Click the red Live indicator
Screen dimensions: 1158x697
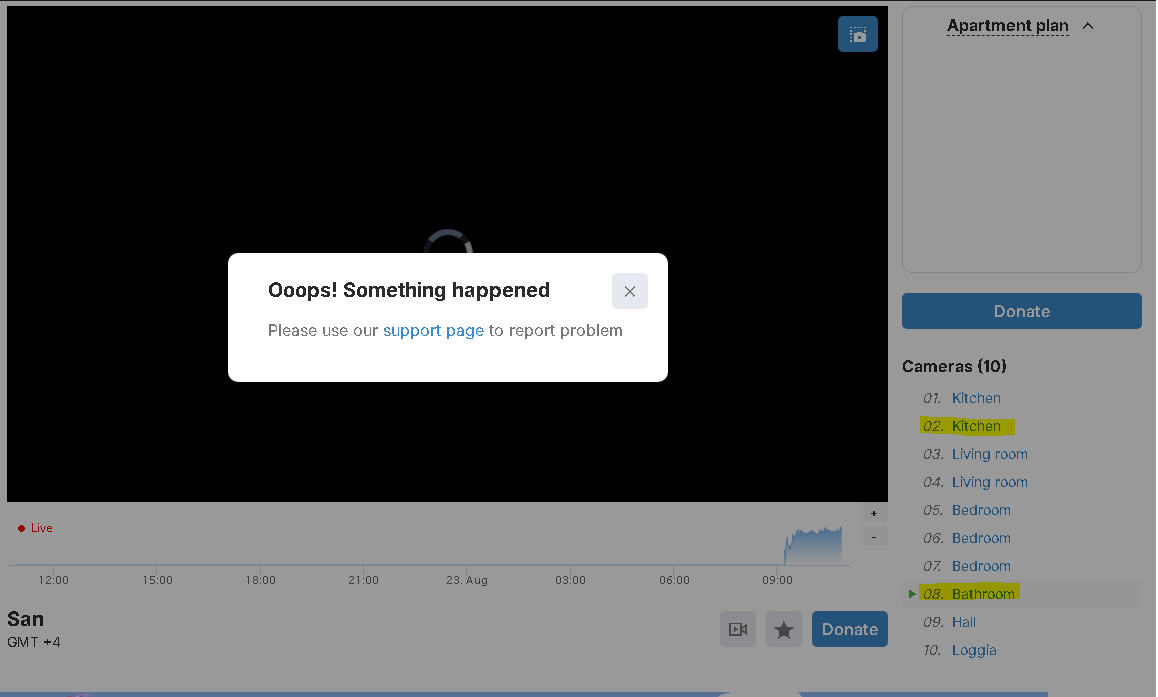click(x=36, y=528)
